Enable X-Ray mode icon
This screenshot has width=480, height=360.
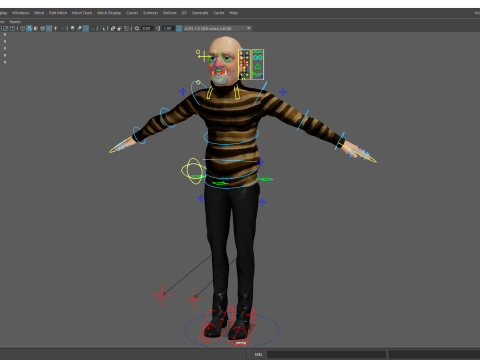click(113, 29)
